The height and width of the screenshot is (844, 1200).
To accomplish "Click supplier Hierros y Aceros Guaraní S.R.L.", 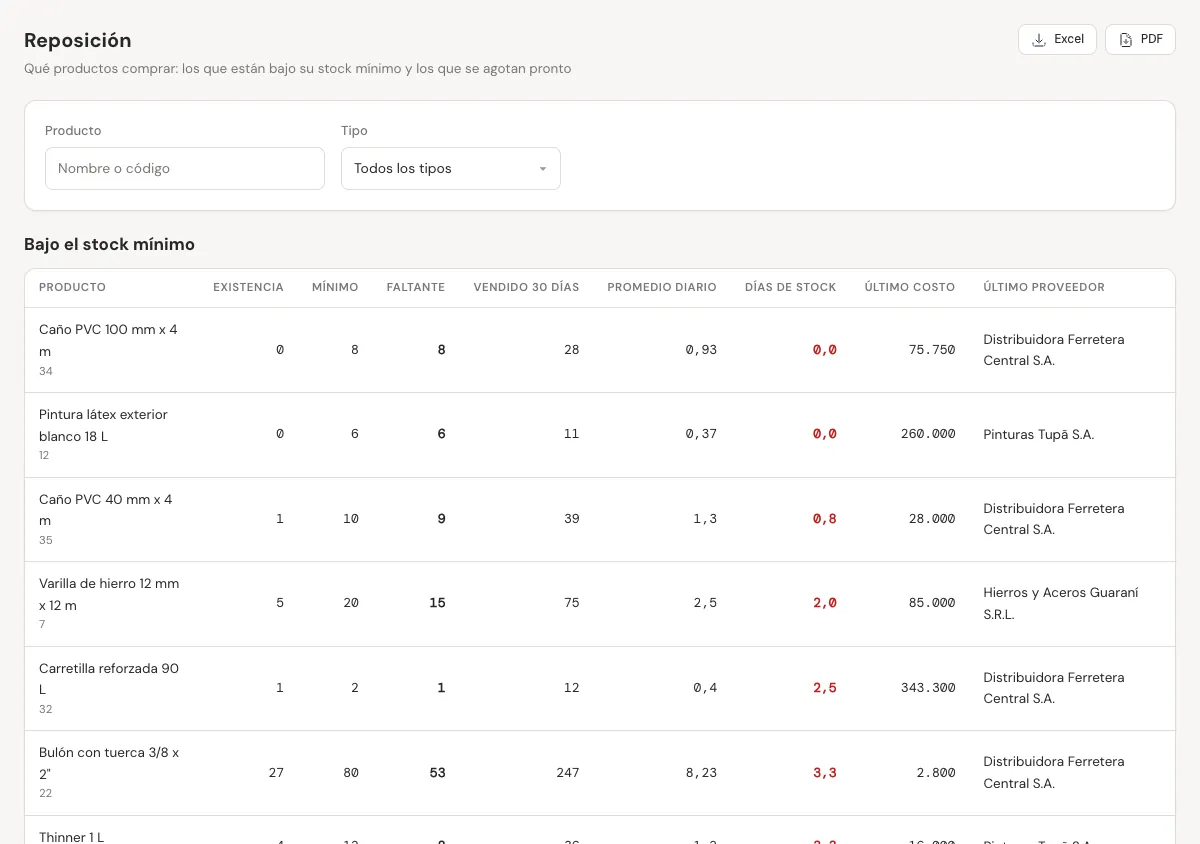I will pyautogui.click(x=1061, y=603).
